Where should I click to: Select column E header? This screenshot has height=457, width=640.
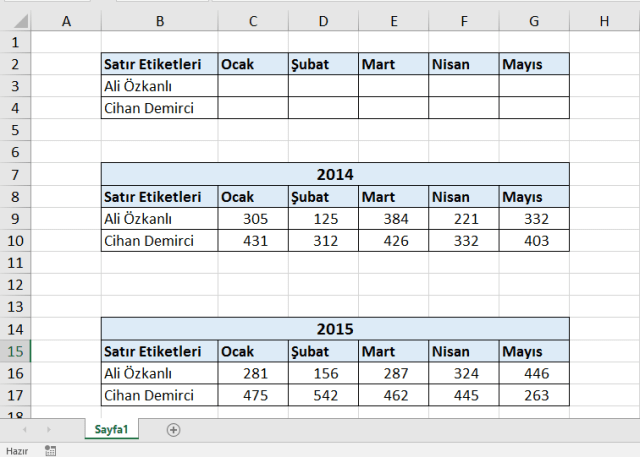pyautogui.click(x=393, y=21)
